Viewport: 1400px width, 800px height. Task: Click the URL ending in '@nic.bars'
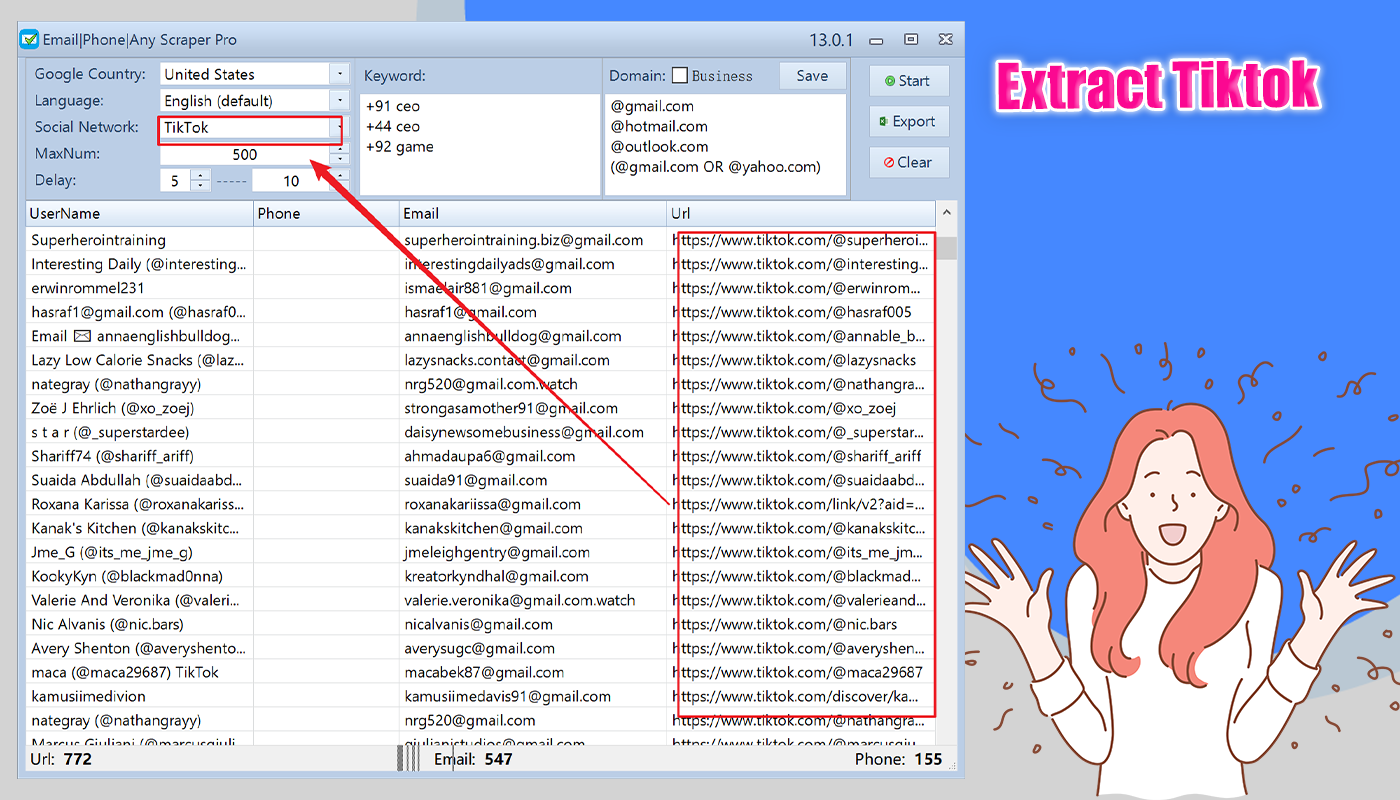(x=785, y=624)
